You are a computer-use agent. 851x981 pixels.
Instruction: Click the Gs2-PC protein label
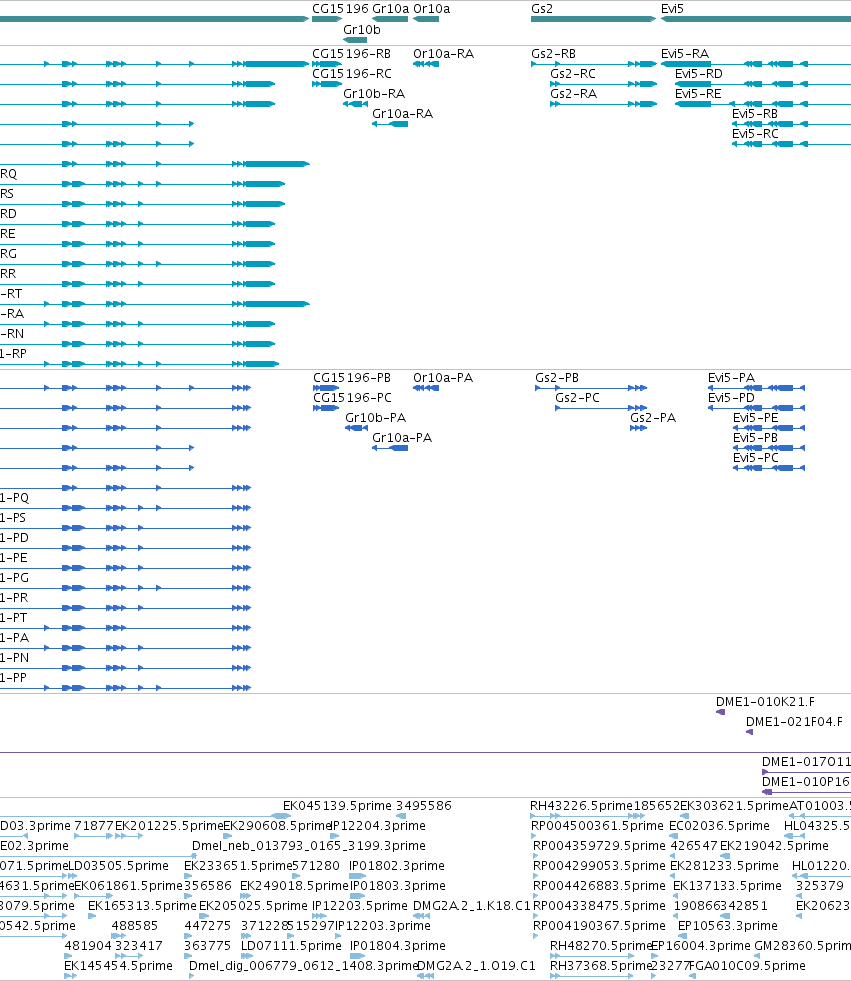coord(577,398)
